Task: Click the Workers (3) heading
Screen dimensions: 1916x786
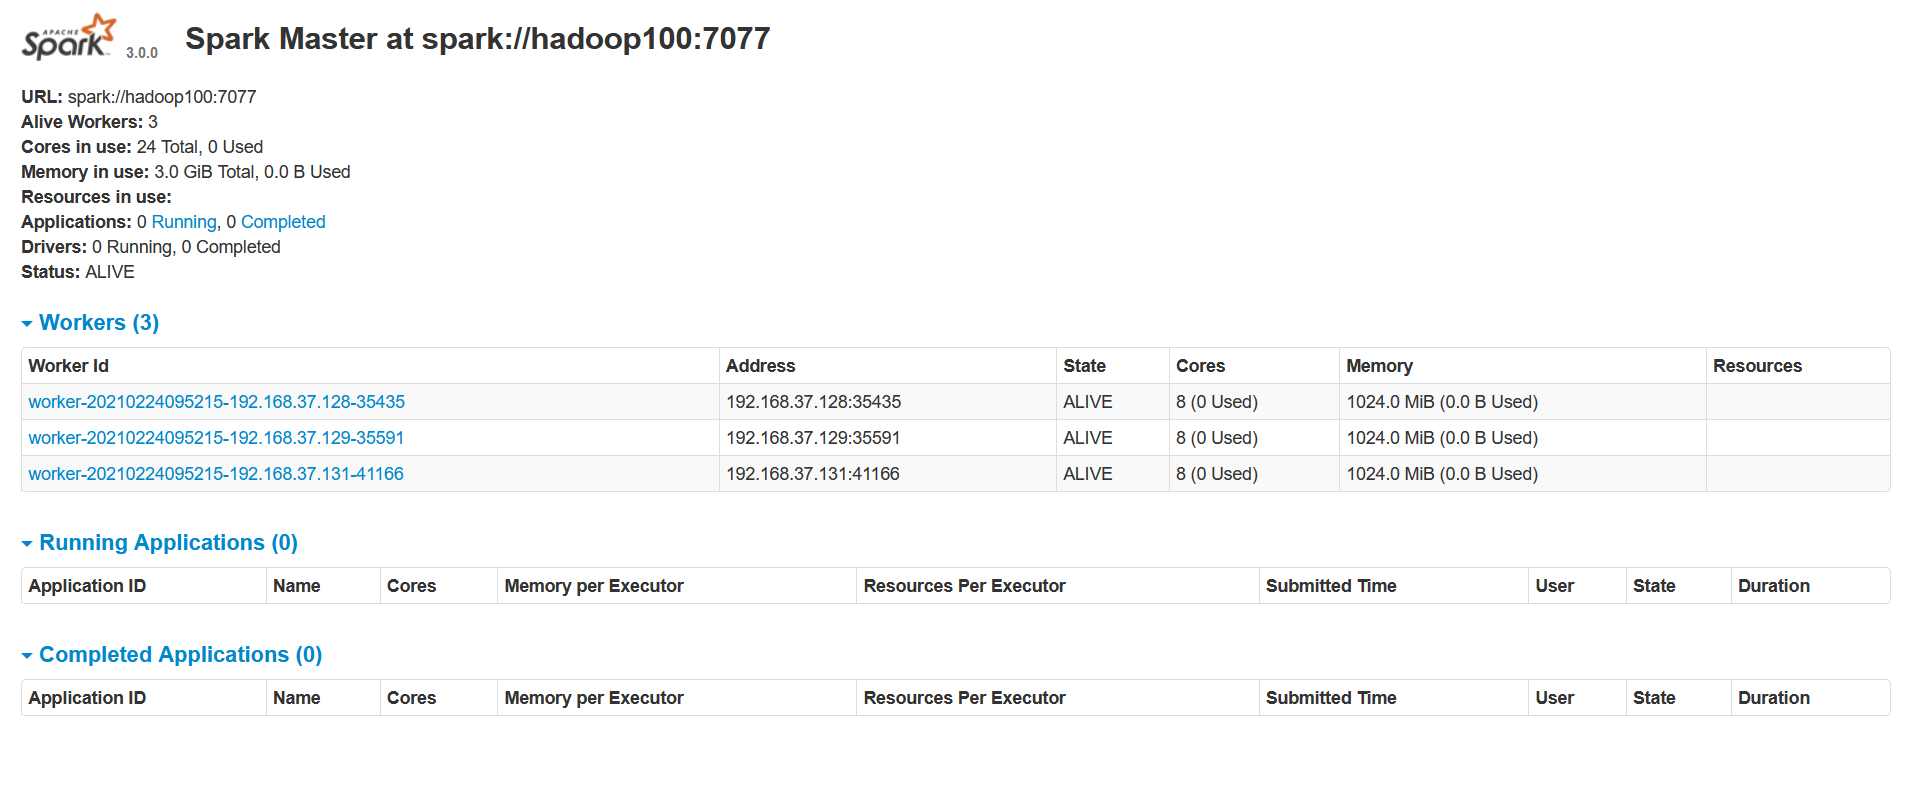Action: (x=99, y=323)
